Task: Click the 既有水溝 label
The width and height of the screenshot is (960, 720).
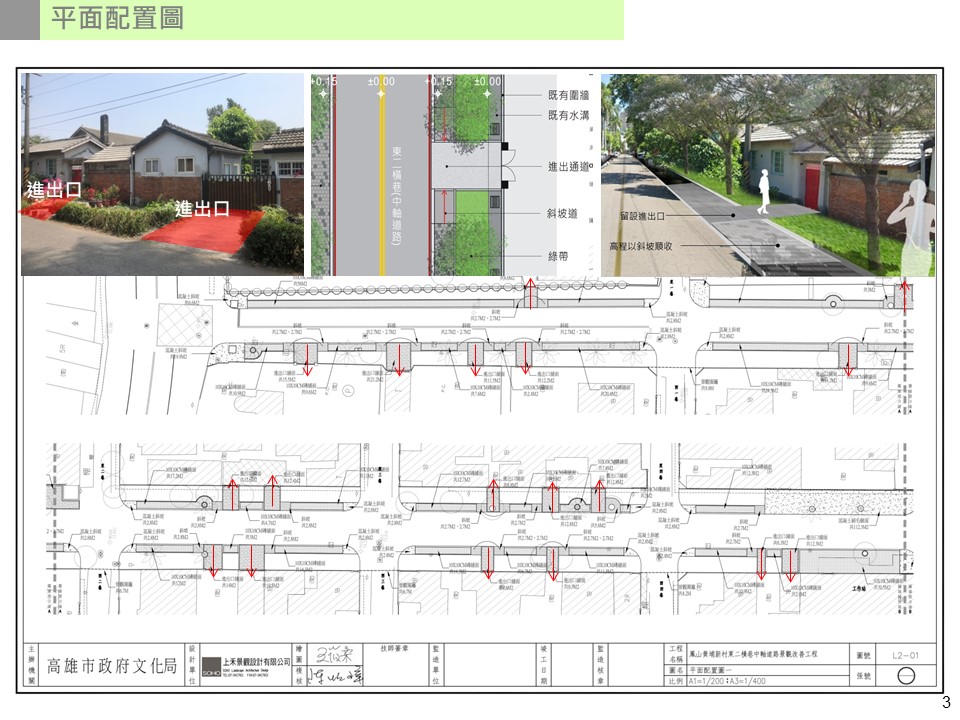Action: pos(567,115)
